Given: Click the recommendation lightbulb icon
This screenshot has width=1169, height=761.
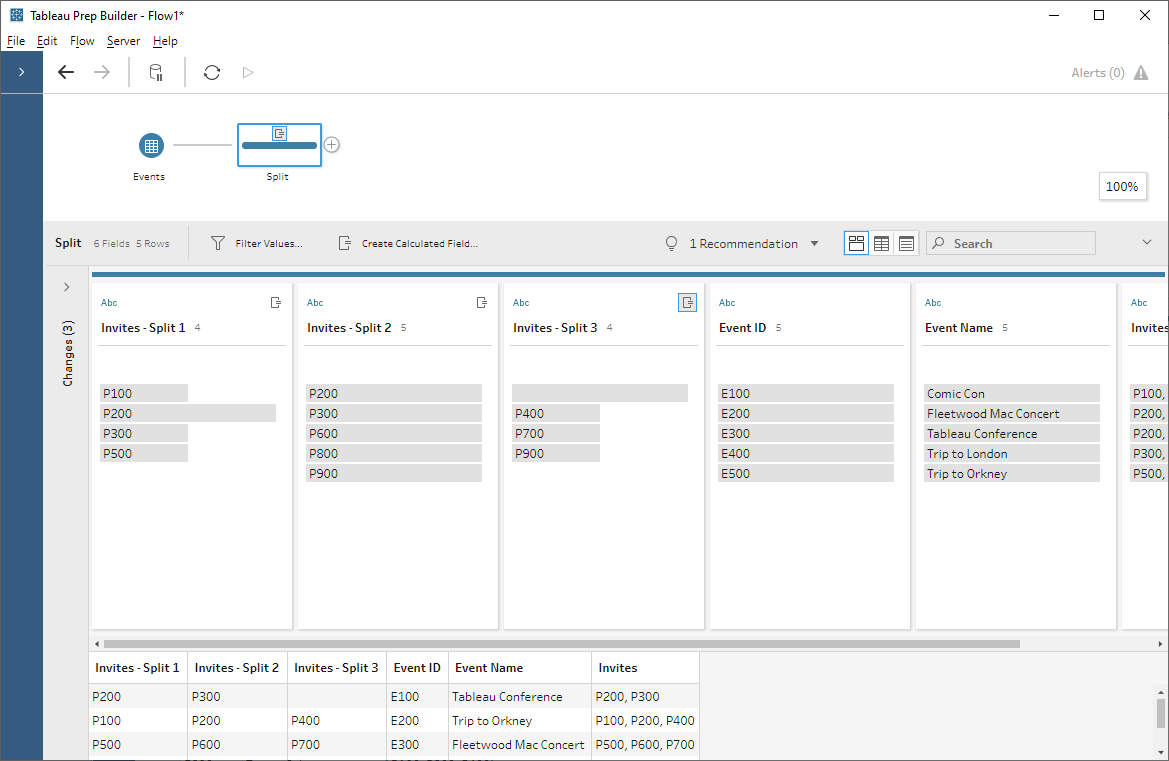Looking at the screenshot, I should (671, 244).
